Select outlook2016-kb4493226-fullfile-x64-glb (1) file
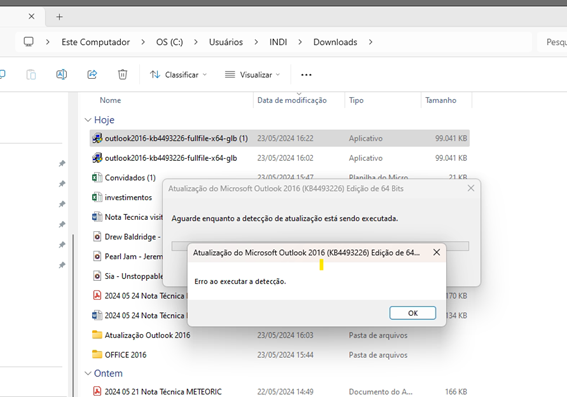The image size is (567, 397). pos(280,138)
